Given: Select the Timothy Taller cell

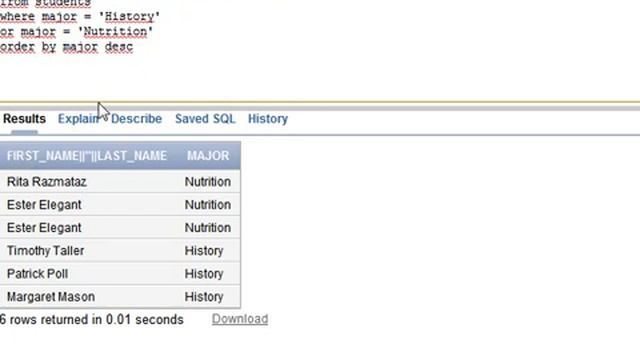Looking at the screenshot, I should tap(45, 251).
